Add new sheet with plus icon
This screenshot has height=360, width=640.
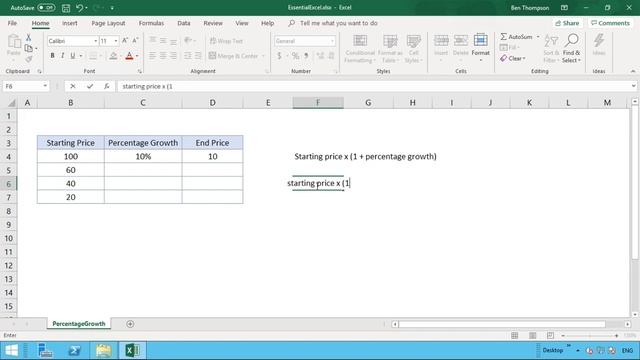(x=130, y=324)
